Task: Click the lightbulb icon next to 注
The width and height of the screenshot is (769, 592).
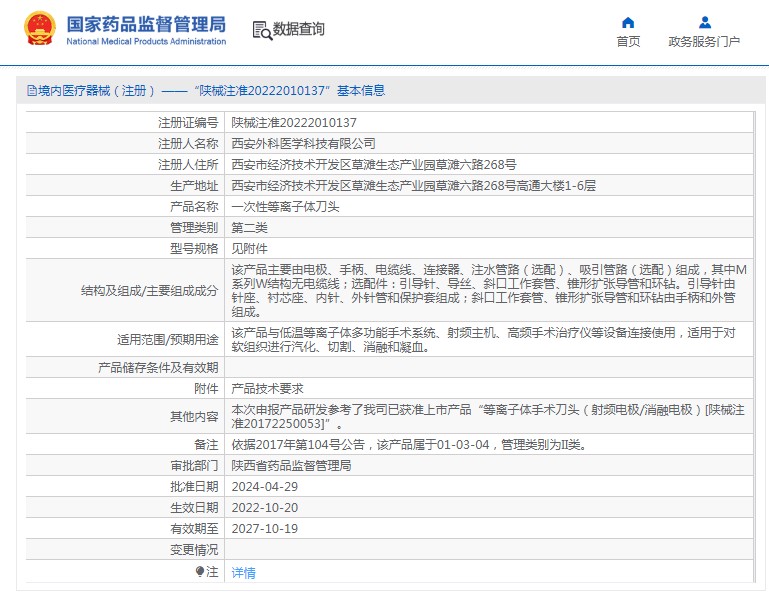Action: [200, 571]
